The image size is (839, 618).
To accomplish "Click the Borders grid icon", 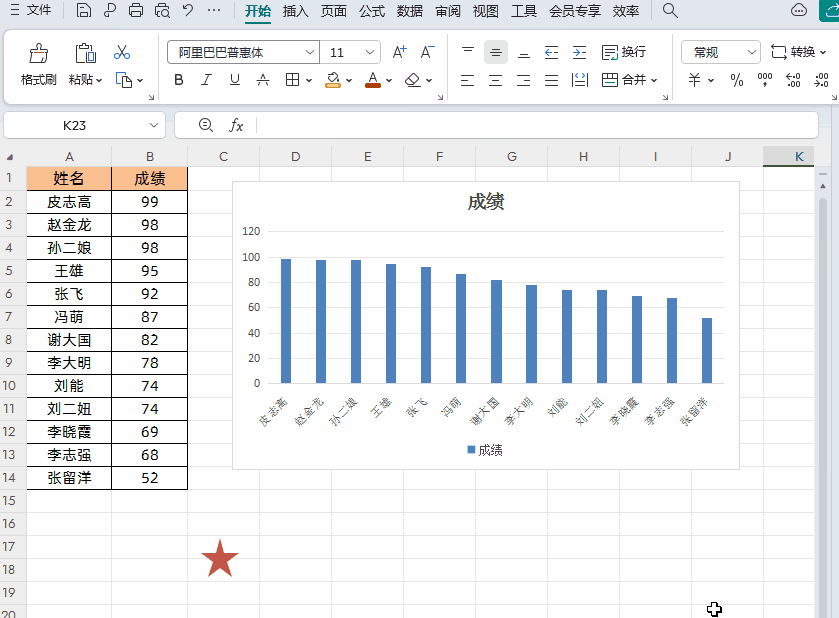I will [x=292, y=80].
